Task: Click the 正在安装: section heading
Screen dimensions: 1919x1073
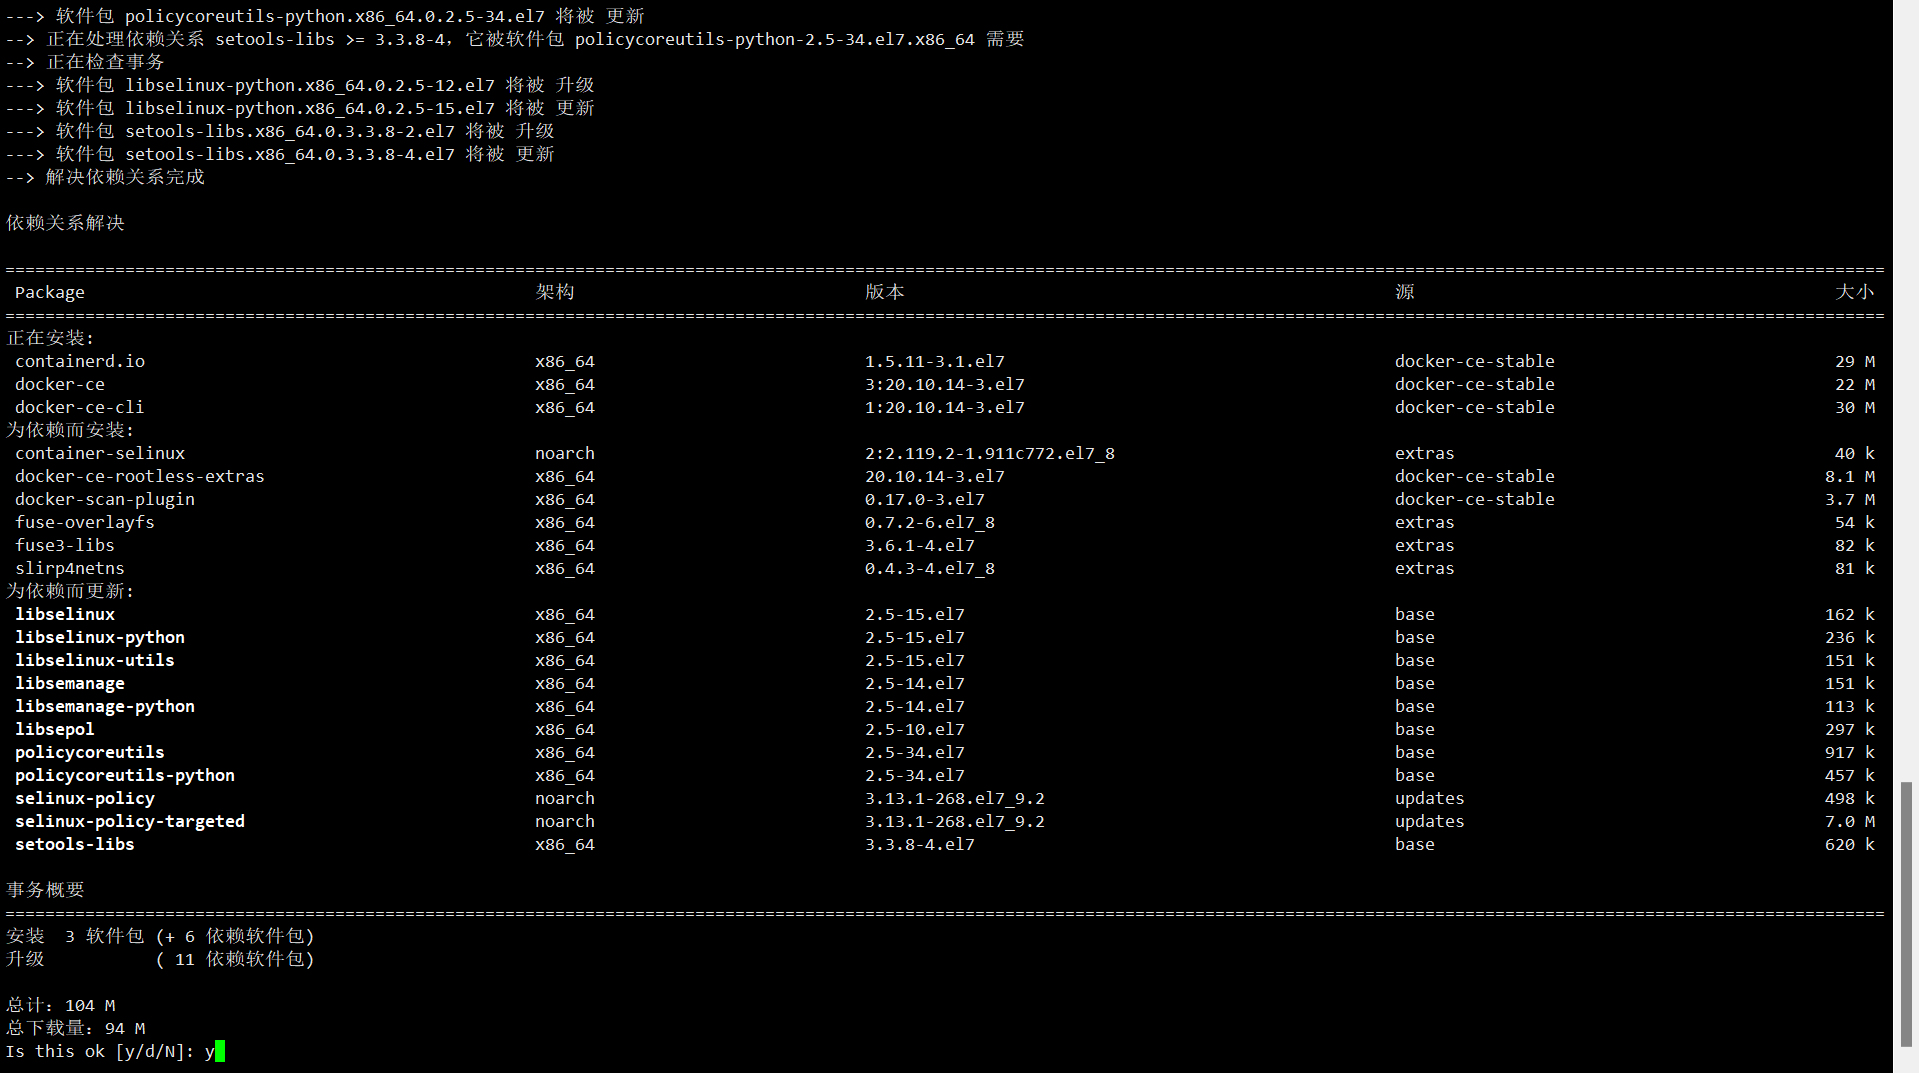Action: (x=50, y=338)
